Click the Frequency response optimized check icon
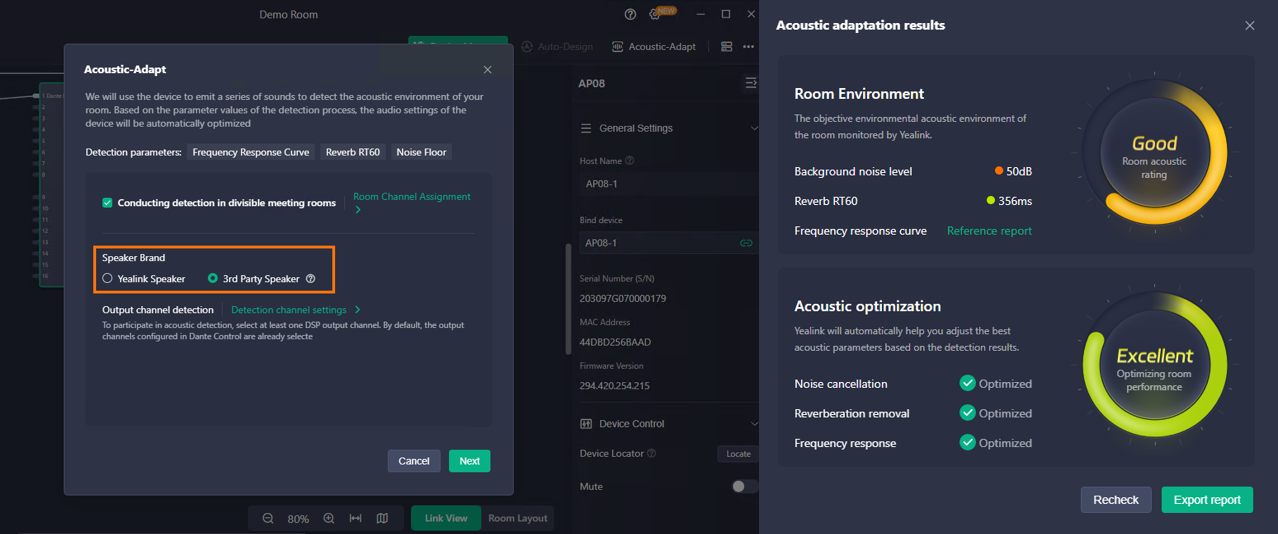The height and width of the screenshot is (534, 1278). [x=967, y=443]
